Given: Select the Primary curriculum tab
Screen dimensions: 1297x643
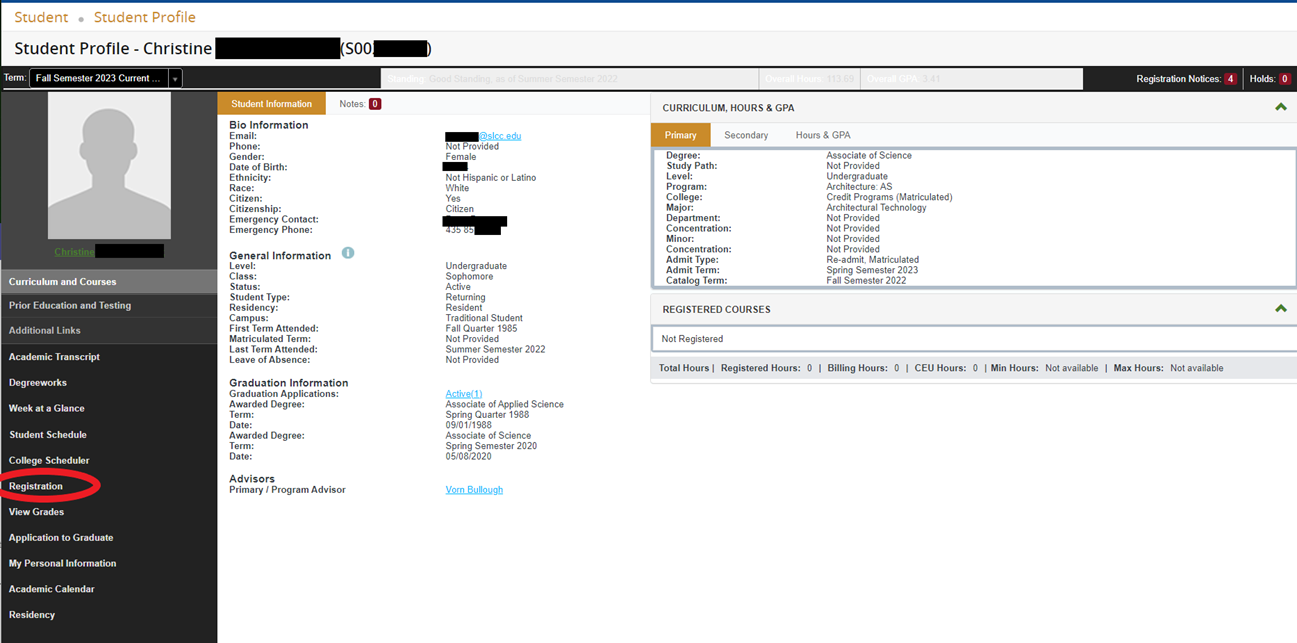Looking at the screenshot, I should click(680, 135).
